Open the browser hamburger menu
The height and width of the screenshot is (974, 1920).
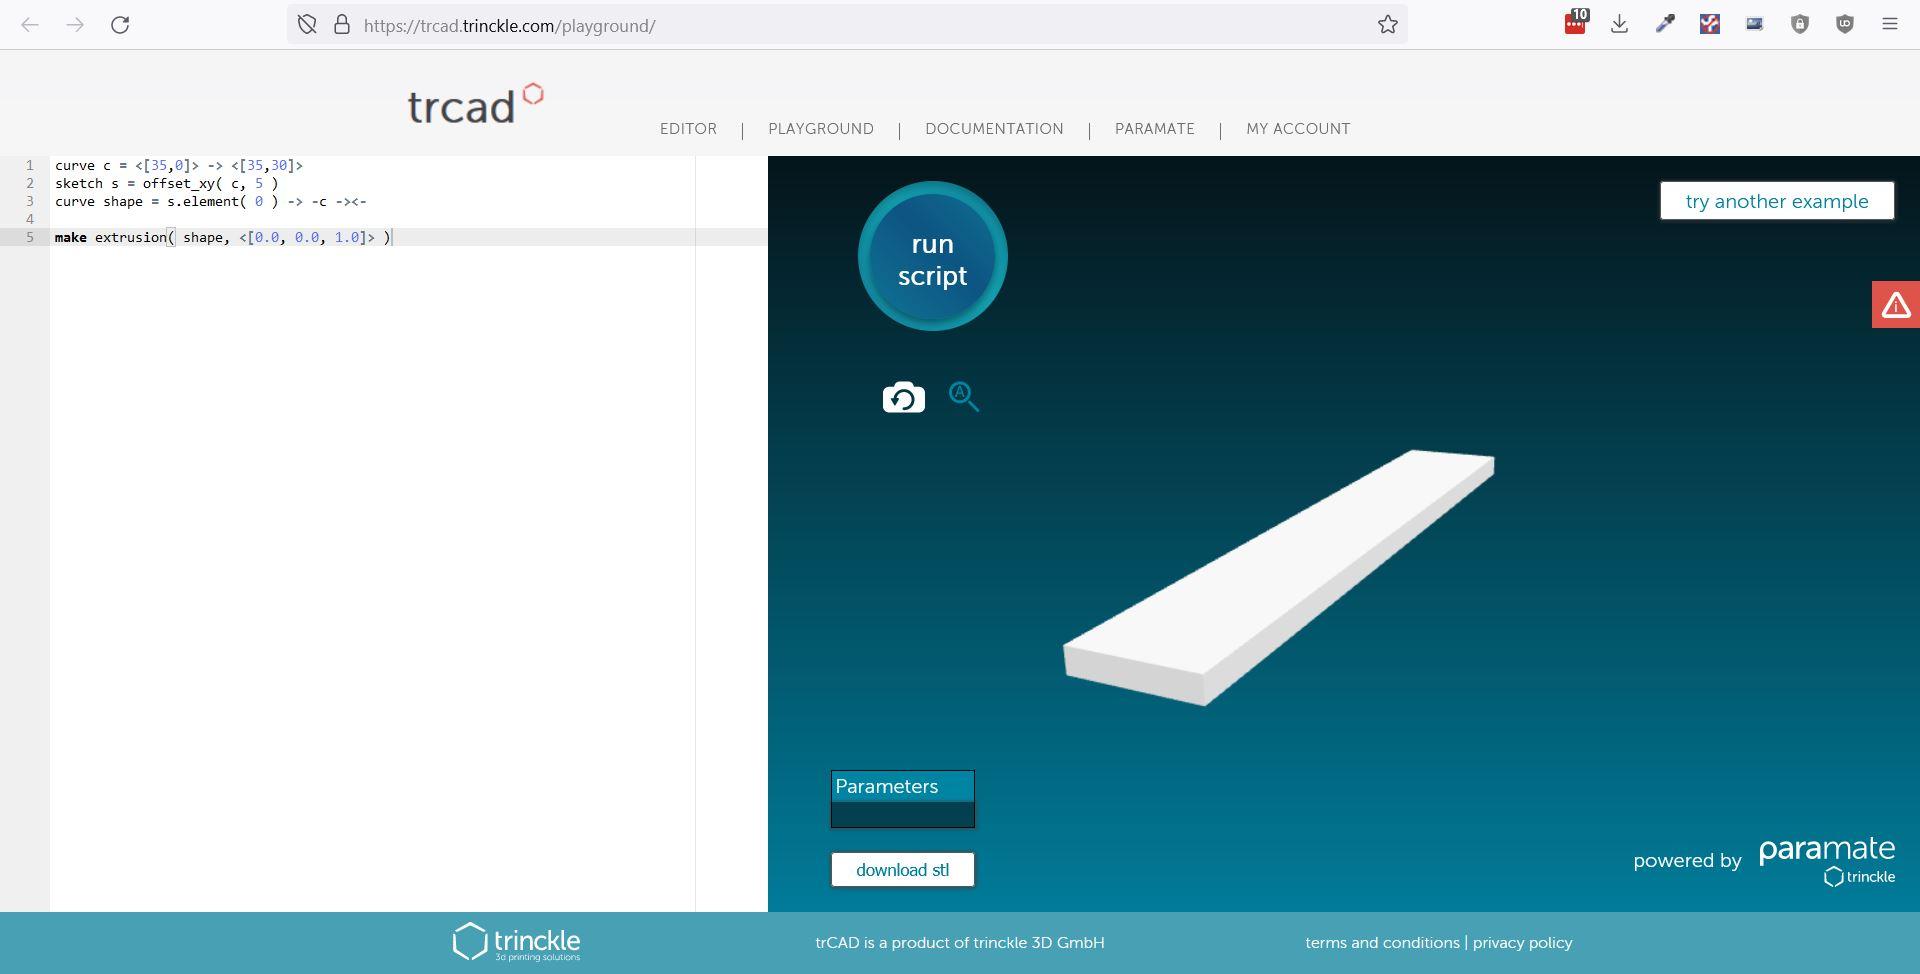[1890, 23]
